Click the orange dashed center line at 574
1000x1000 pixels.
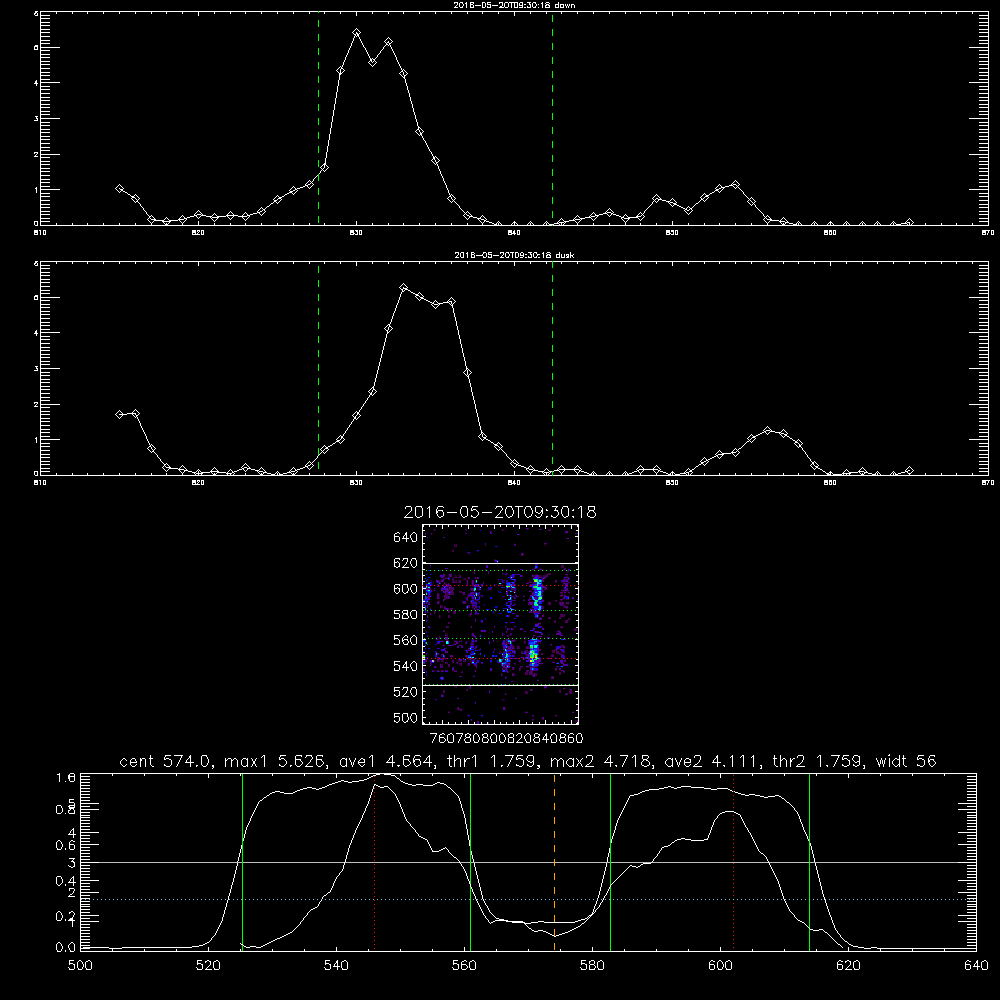coord(554,862)
